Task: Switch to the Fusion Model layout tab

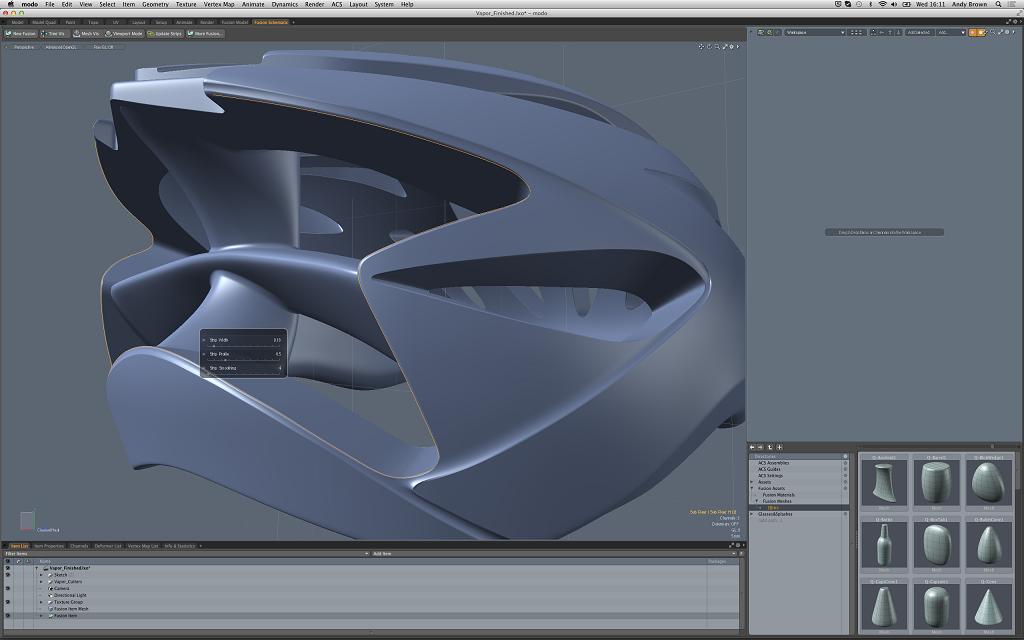Action: [x=235, y=21]
